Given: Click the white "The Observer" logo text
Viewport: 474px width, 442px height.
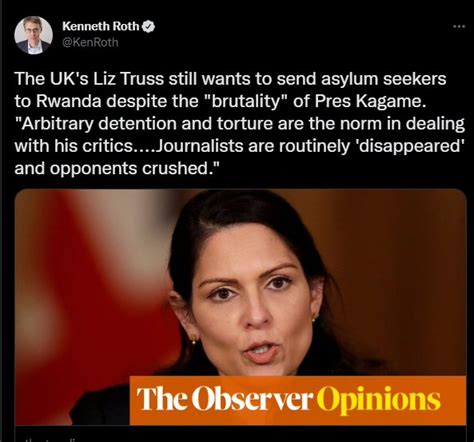Looking at the screenshot, I should pyautogui.click(x=225, y=399).
